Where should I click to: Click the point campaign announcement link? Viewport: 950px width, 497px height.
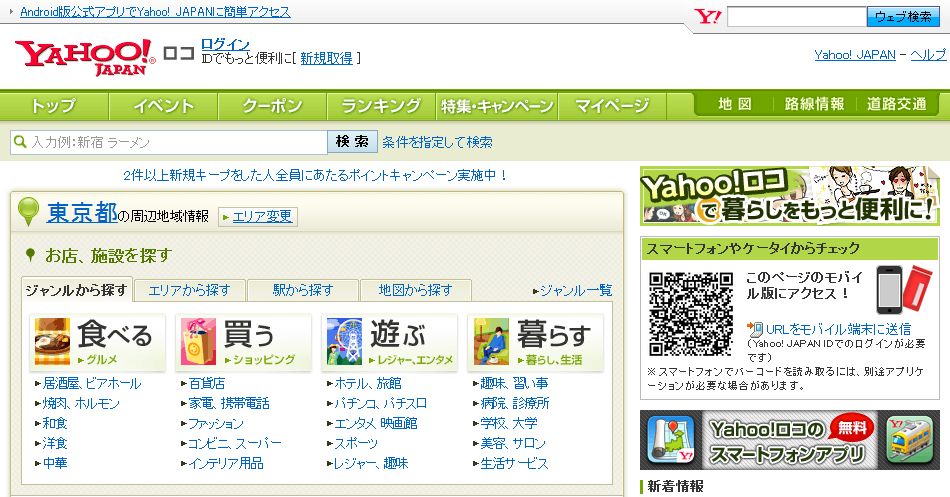pyautogui.click(x=315, y=175)
